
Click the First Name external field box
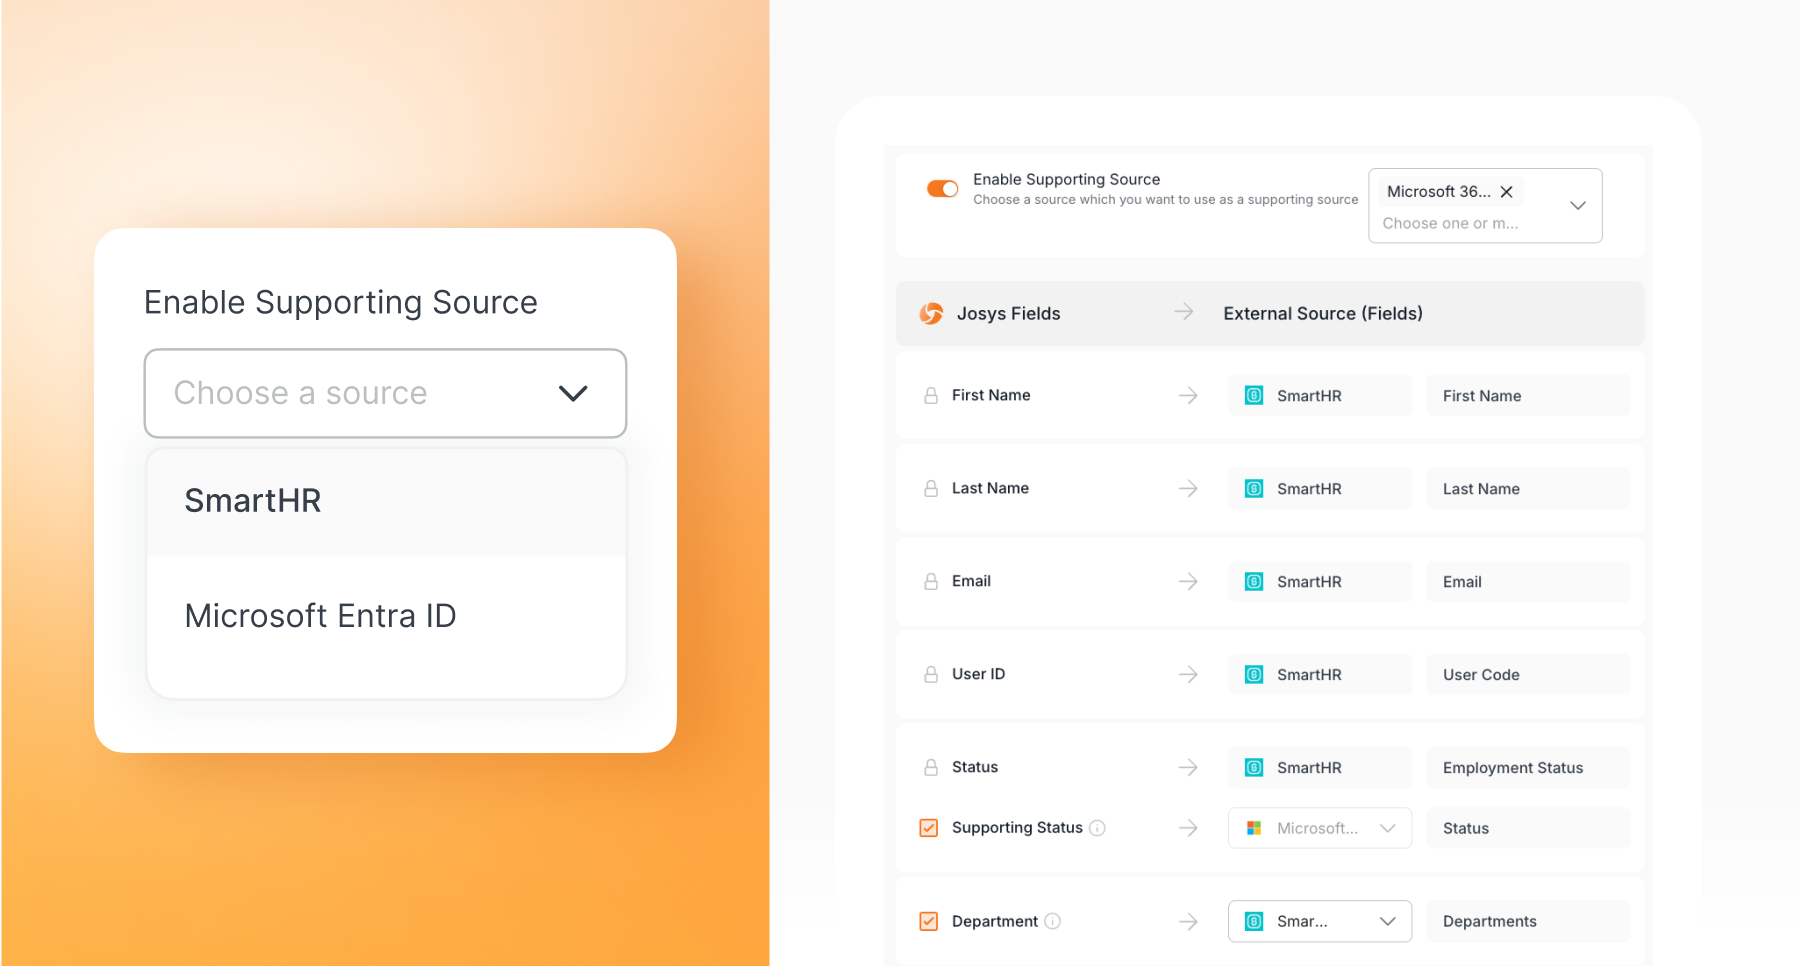1528,396
